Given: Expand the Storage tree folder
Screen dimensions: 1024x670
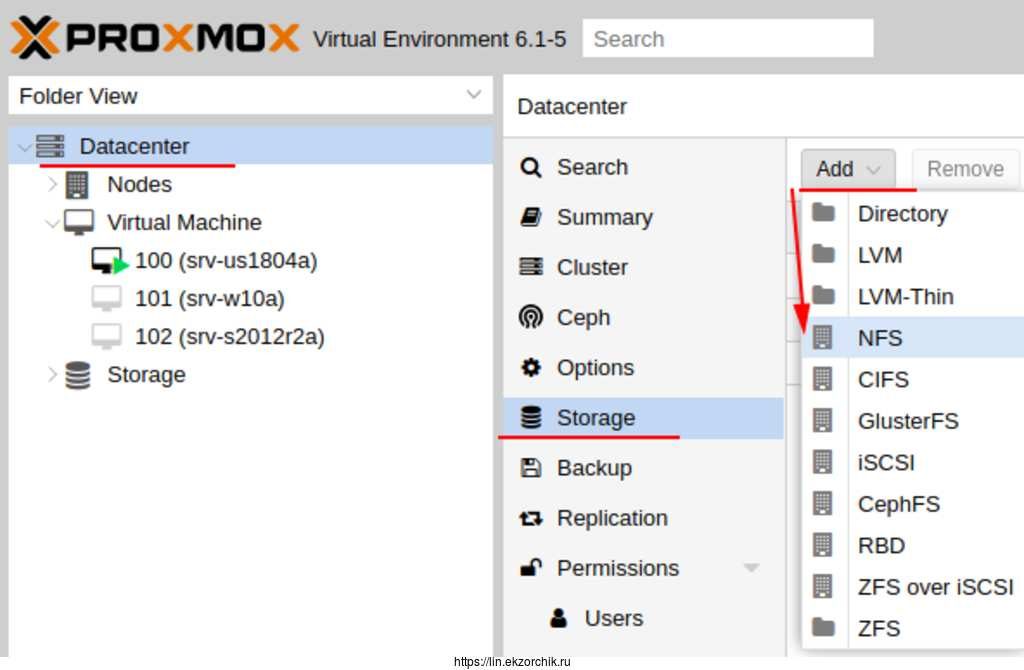Looking at the screenshot, I should [53, 375].
